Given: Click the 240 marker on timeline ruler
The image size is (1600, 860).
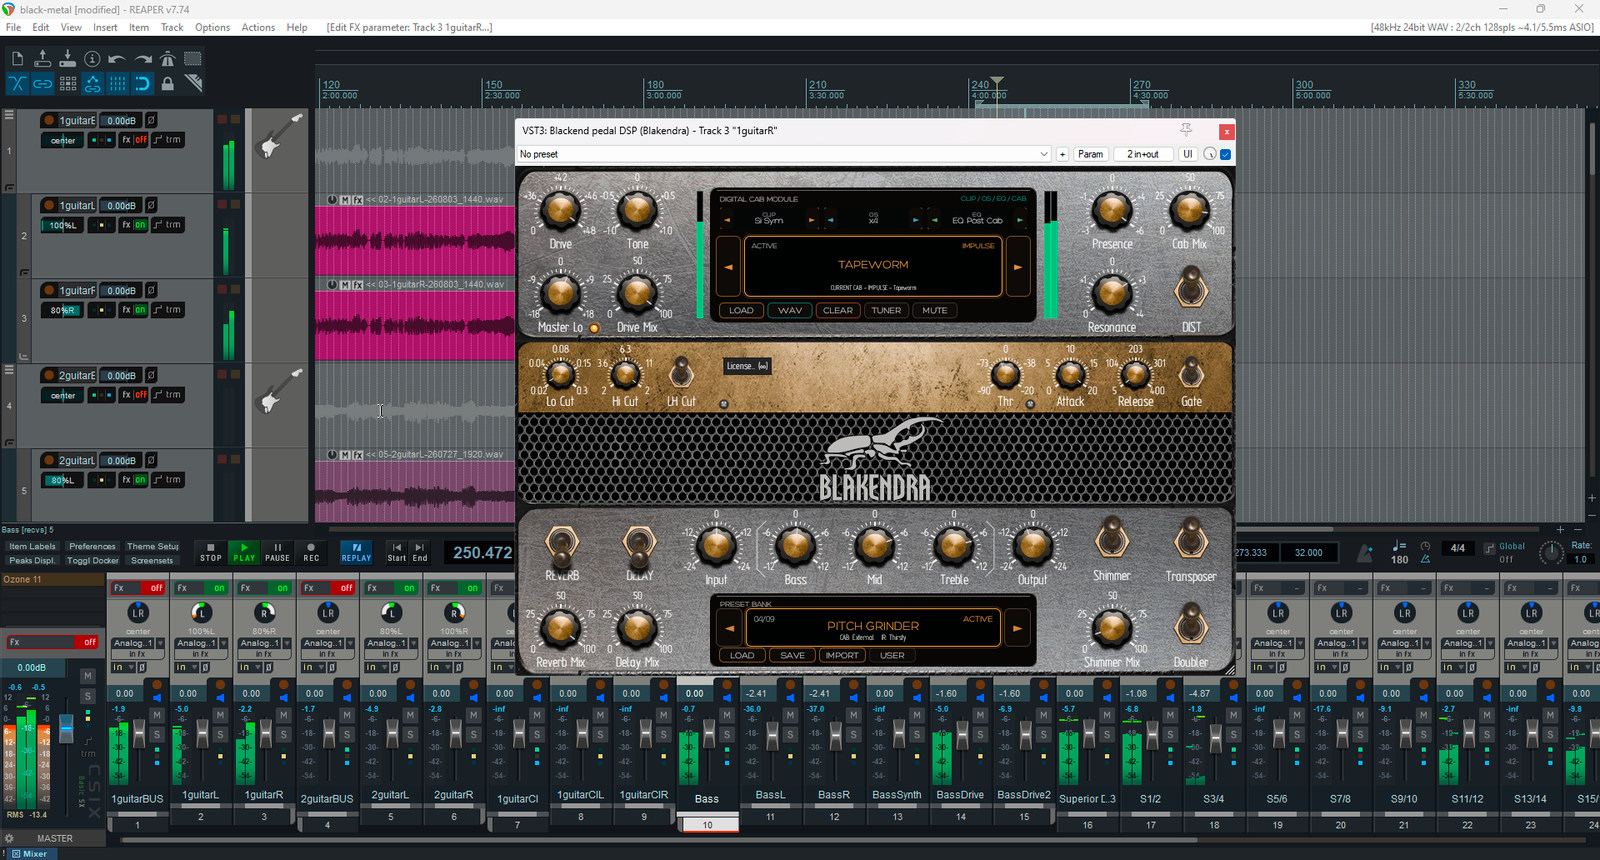Looking at the screenshot, I should pos(980,85).
